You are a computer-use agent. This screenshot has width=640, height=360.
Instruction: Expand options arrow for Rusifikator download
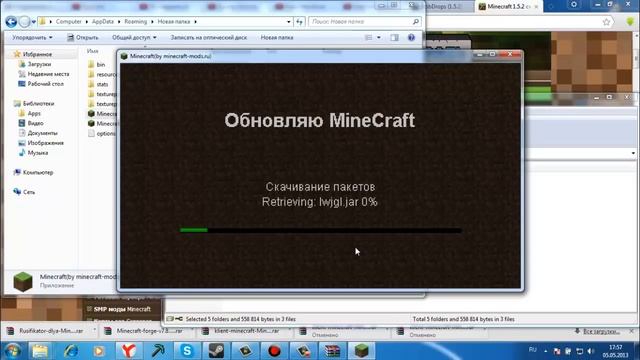[x=95, y=330]
